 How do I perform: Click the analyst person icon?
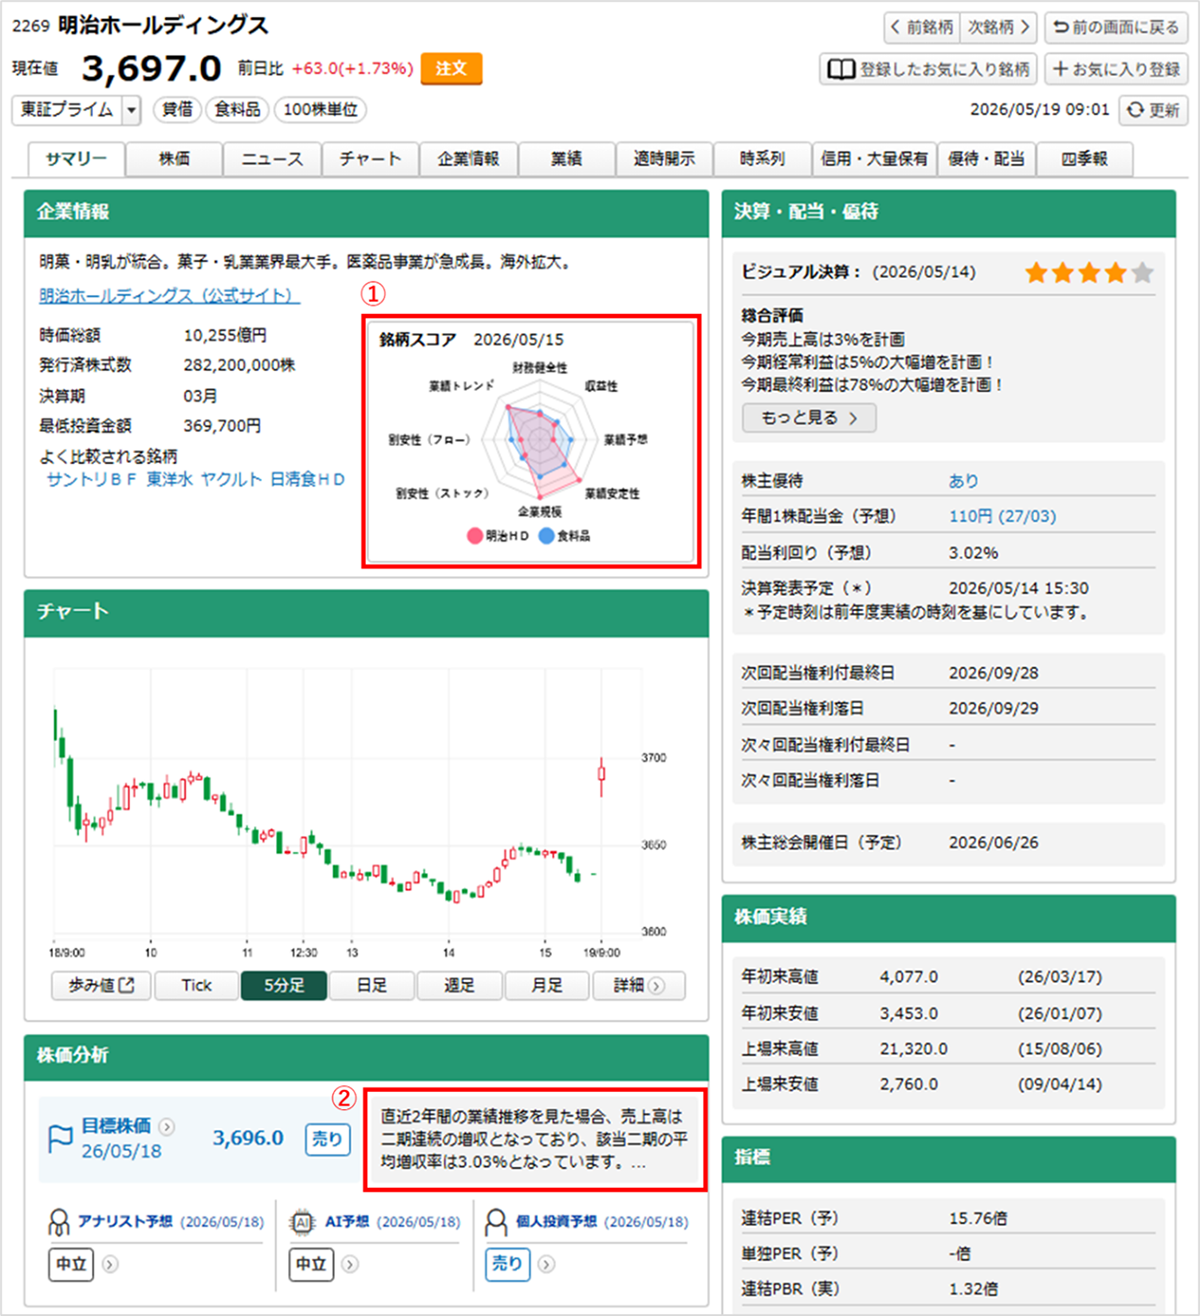tap(59, 1222)
